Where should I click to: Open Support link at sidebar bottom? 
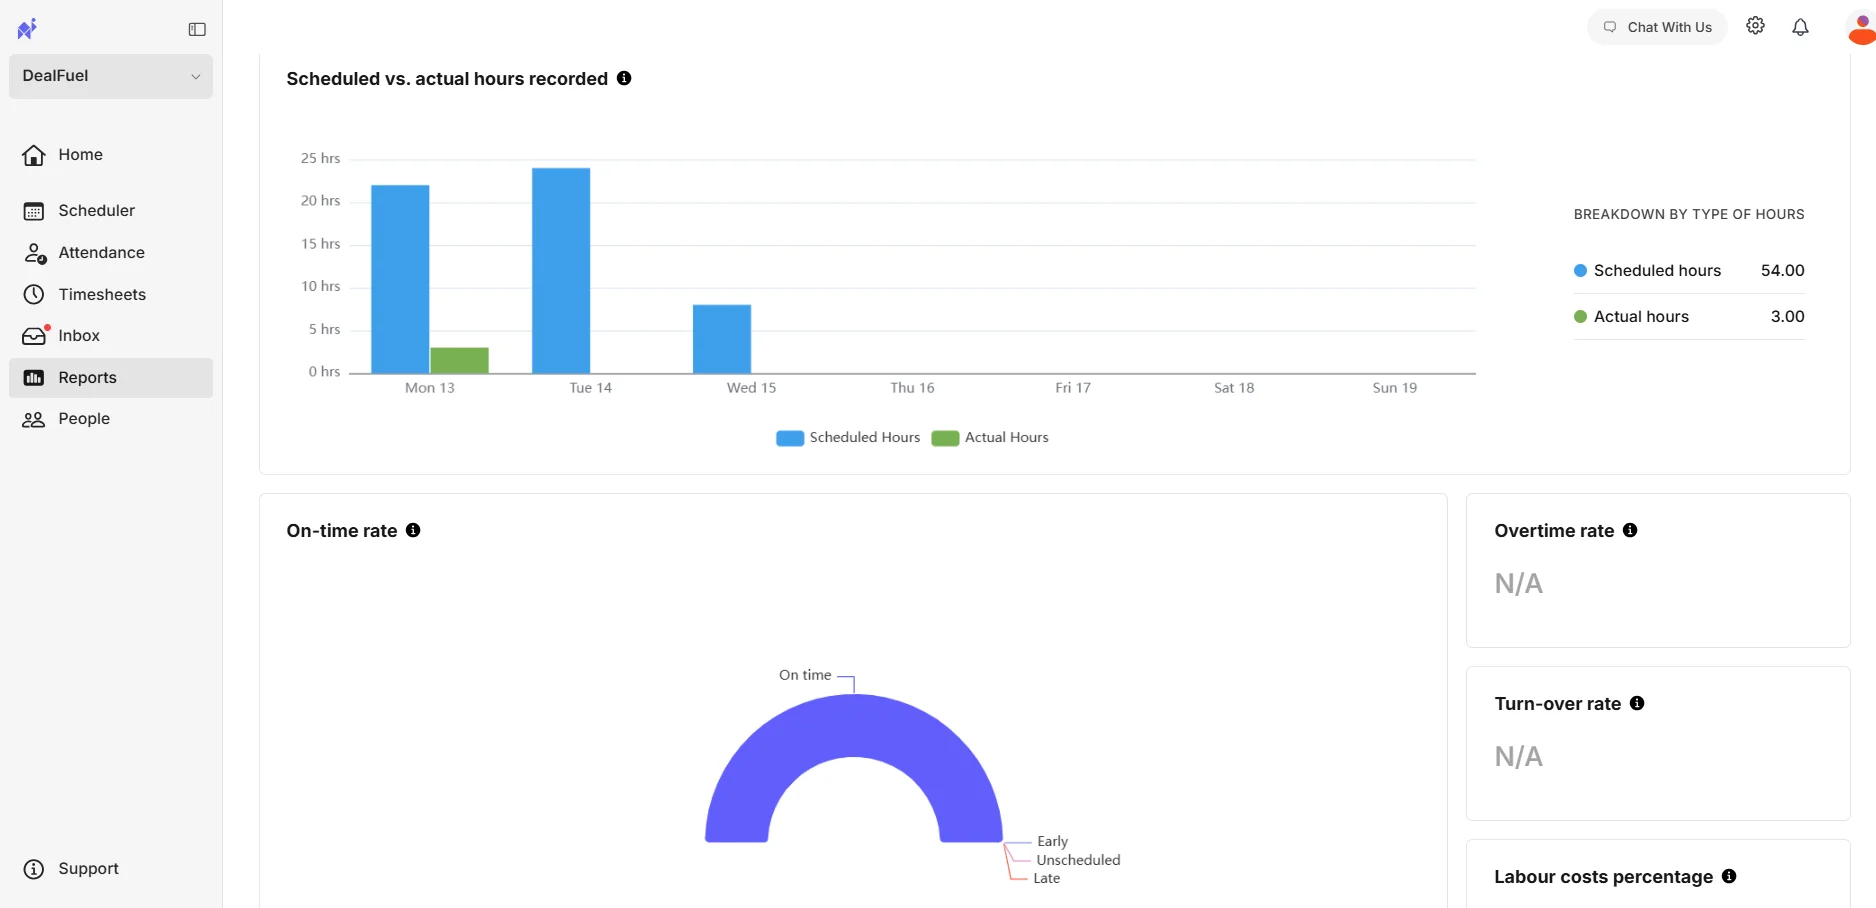pyautogui.click(x=89, y=869)
